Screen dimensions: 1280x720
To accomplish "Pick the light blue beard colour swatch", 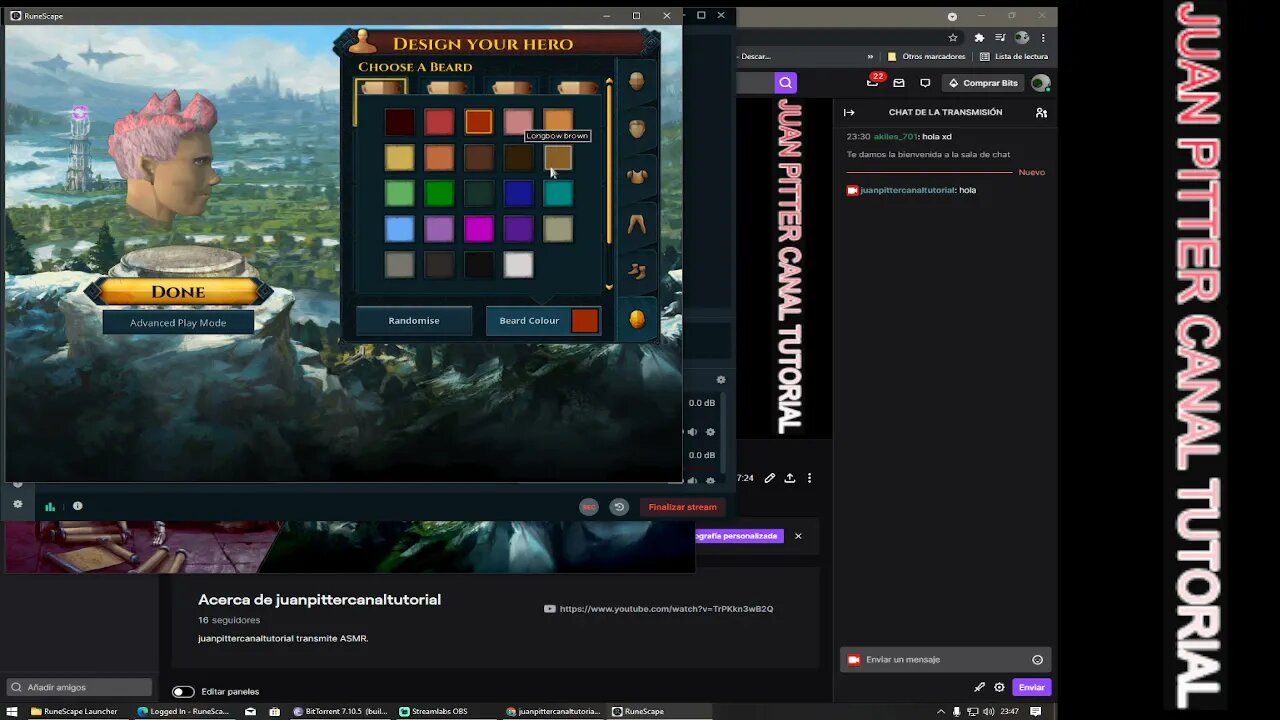I will [399, 229].
